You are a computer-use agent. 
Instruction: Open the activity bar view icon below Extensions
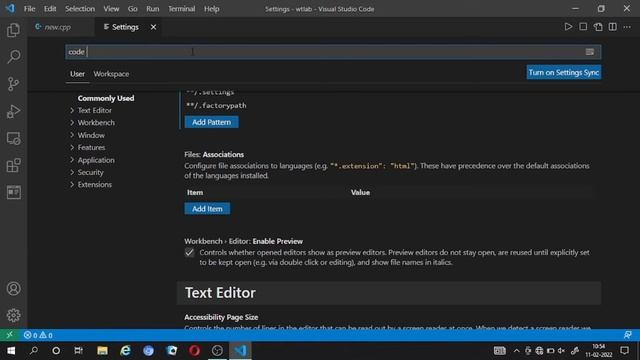pos(13,192)
